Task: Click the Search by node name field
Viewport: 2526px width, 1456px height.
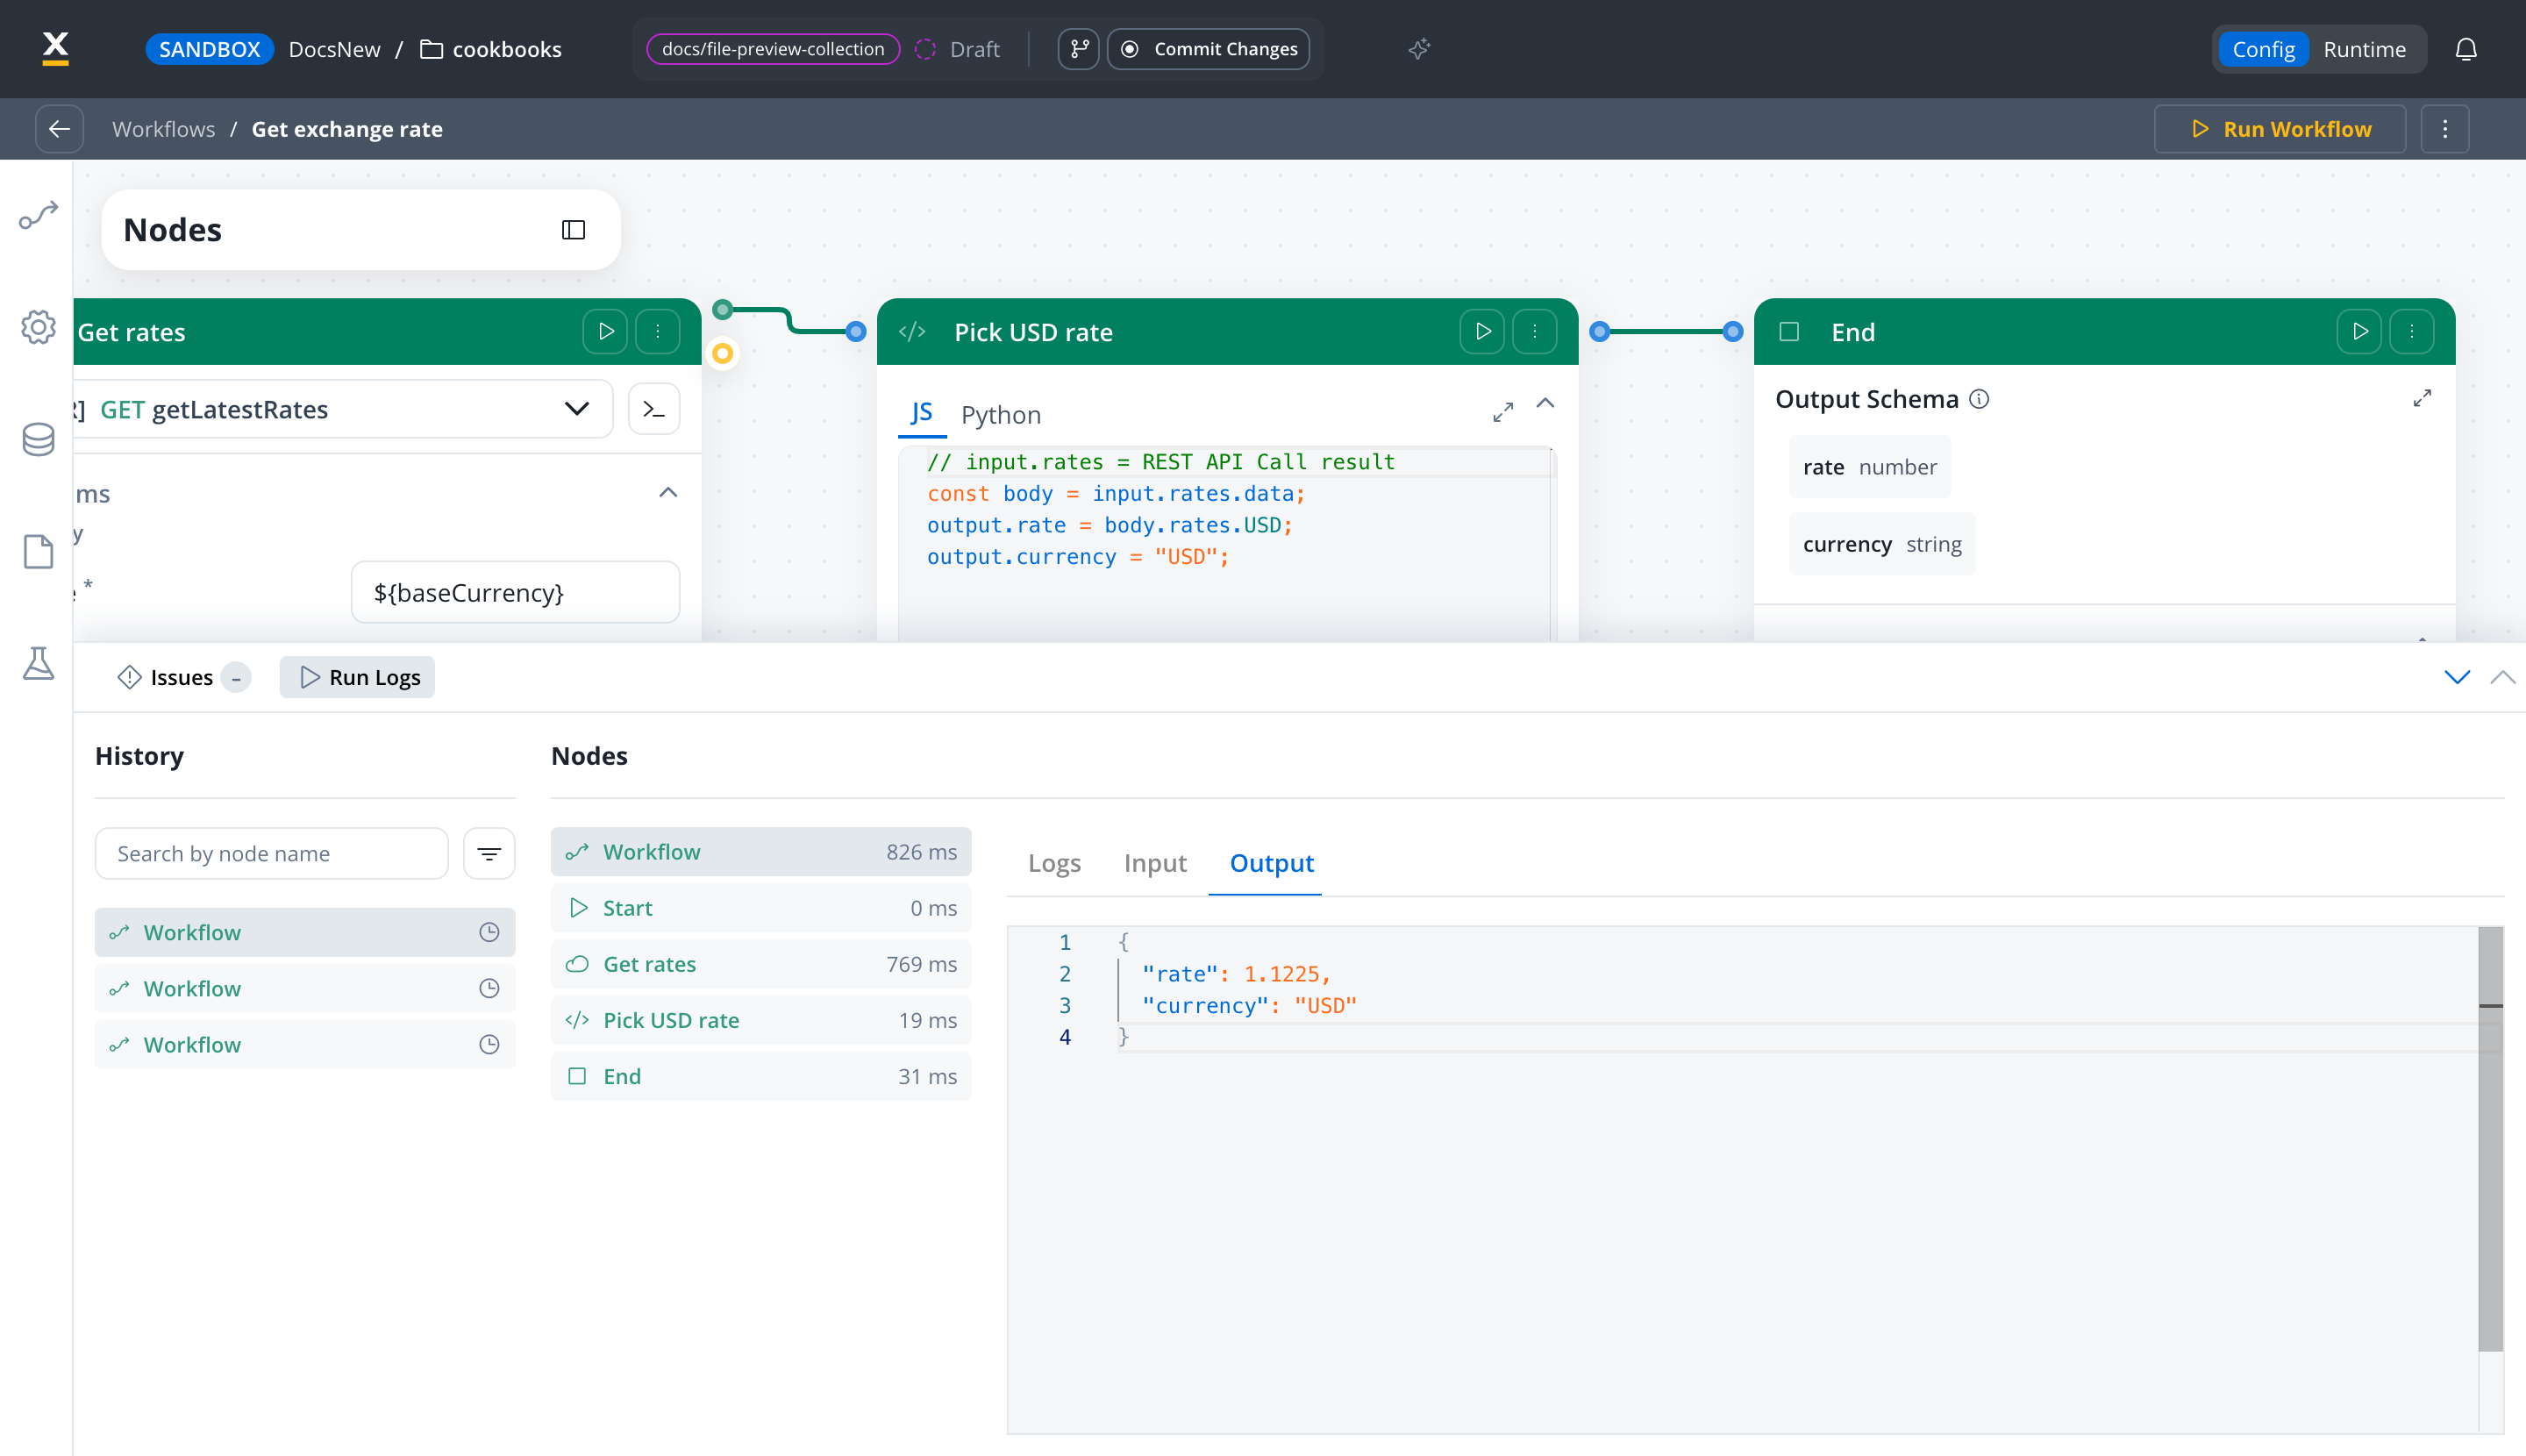Action: [271, 853]
